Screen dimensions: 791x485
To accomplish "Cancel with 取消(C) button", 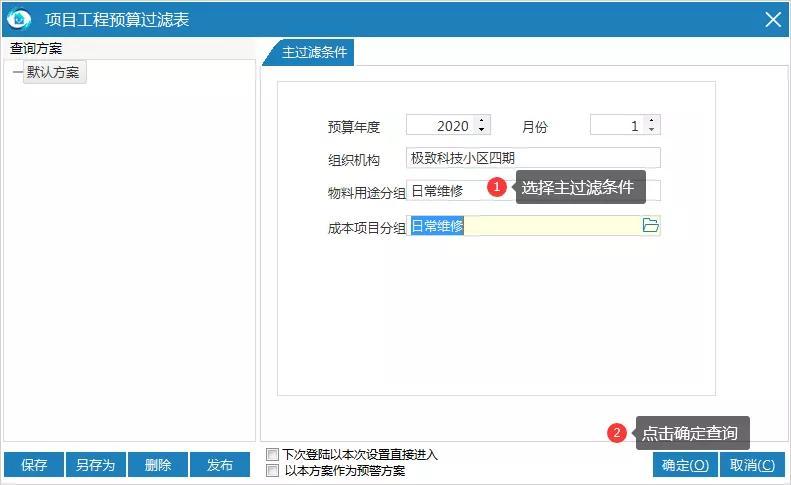I will pos(752,464).
